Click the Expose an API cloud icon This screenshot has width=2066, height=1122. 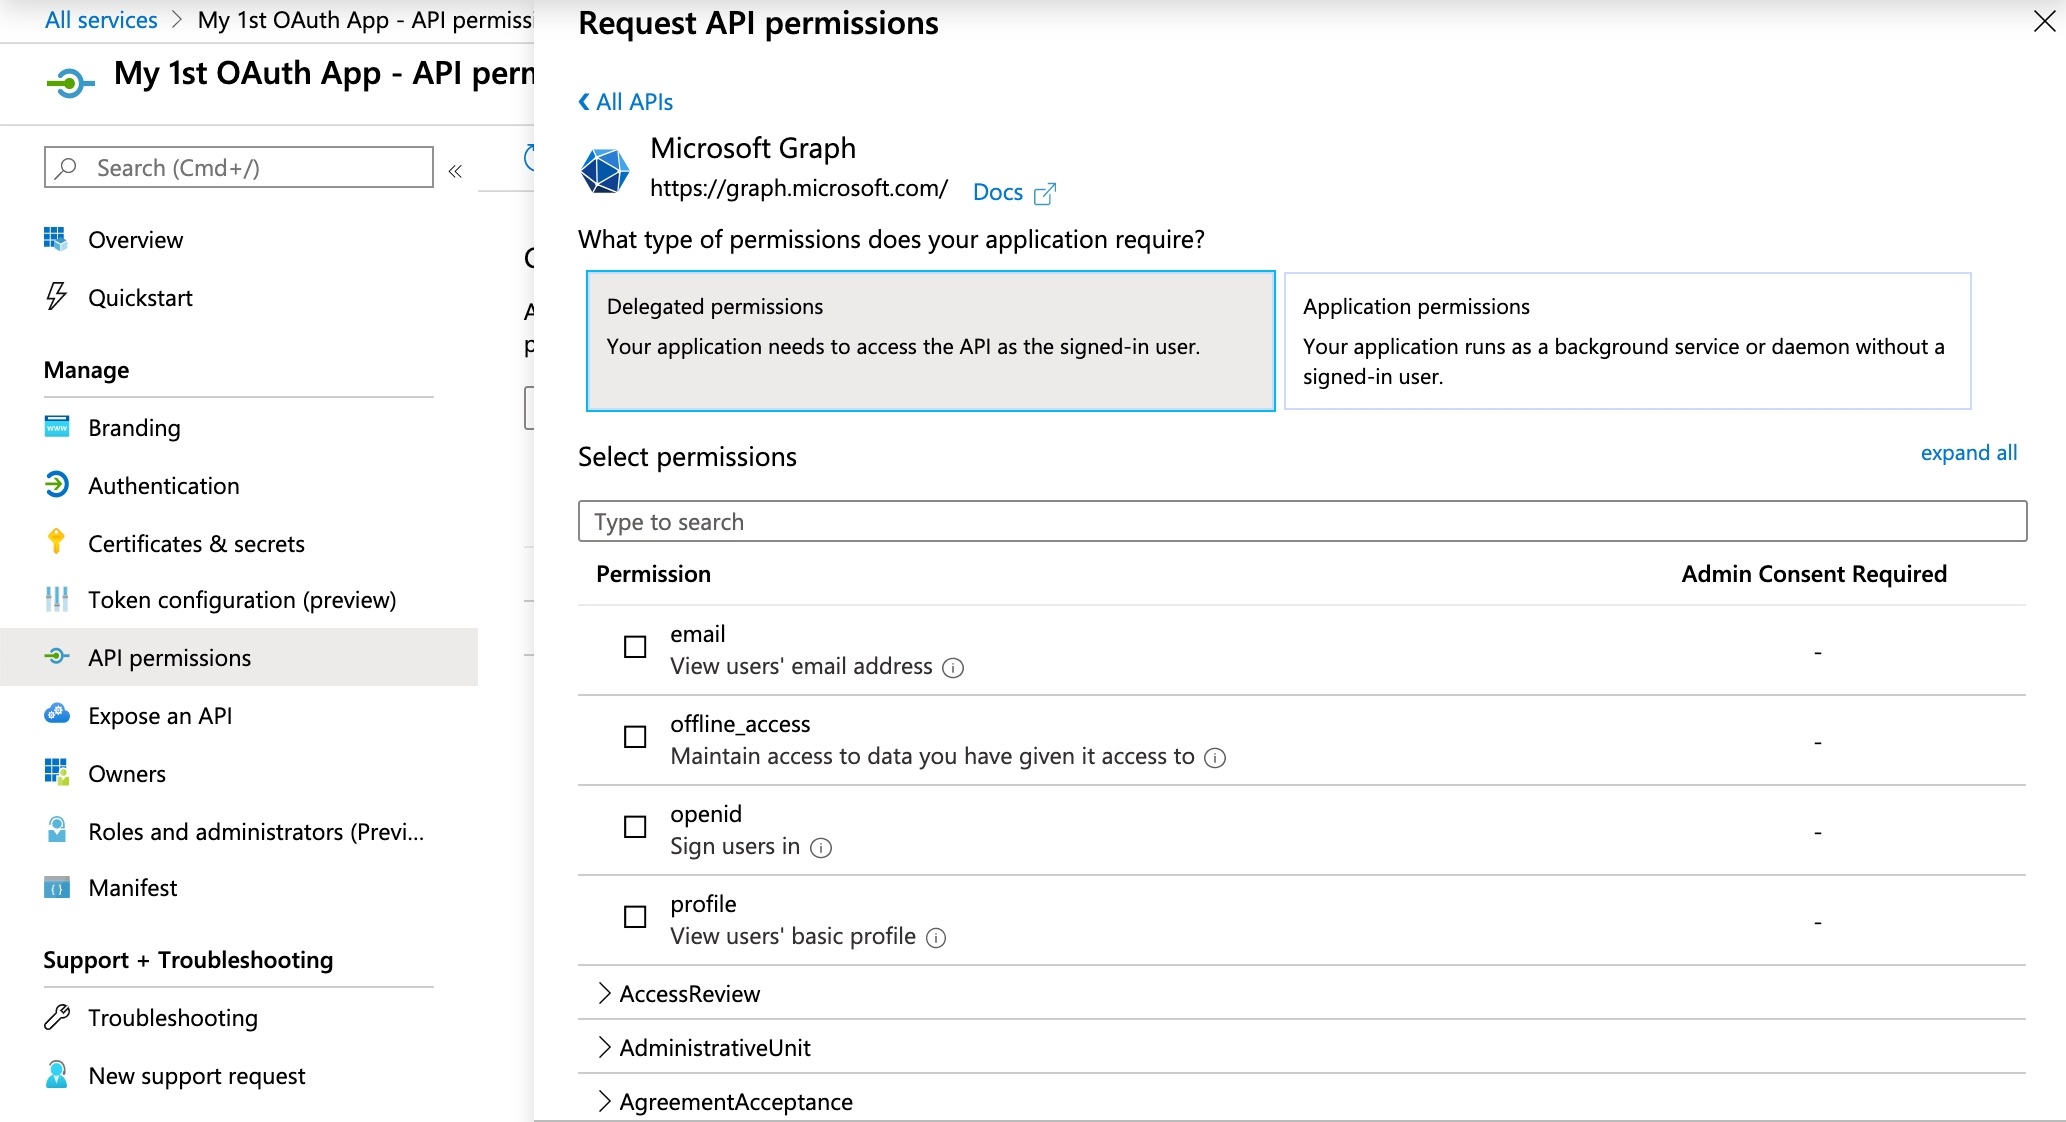pyautogui.click(x=57, y=714)
